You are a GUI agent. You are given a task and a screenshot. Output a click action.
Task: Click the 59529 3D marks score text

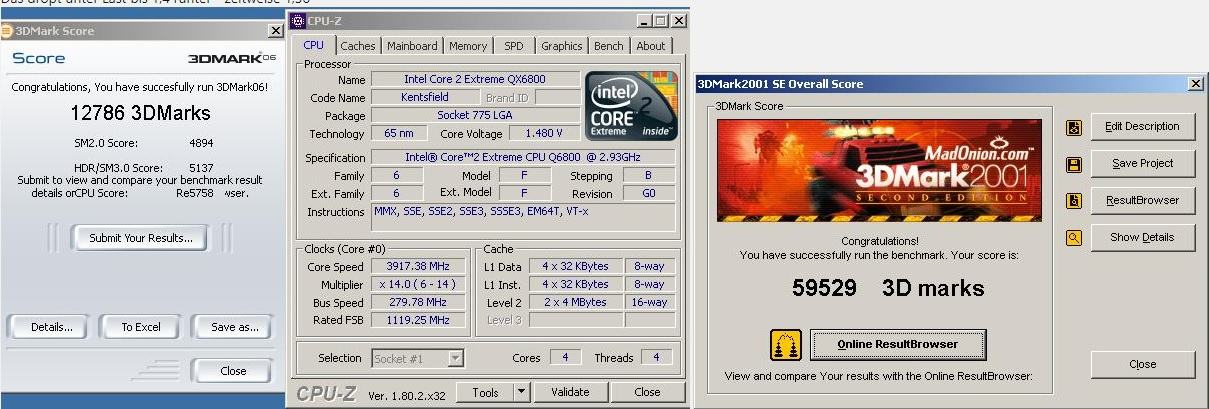coord(888,289)
